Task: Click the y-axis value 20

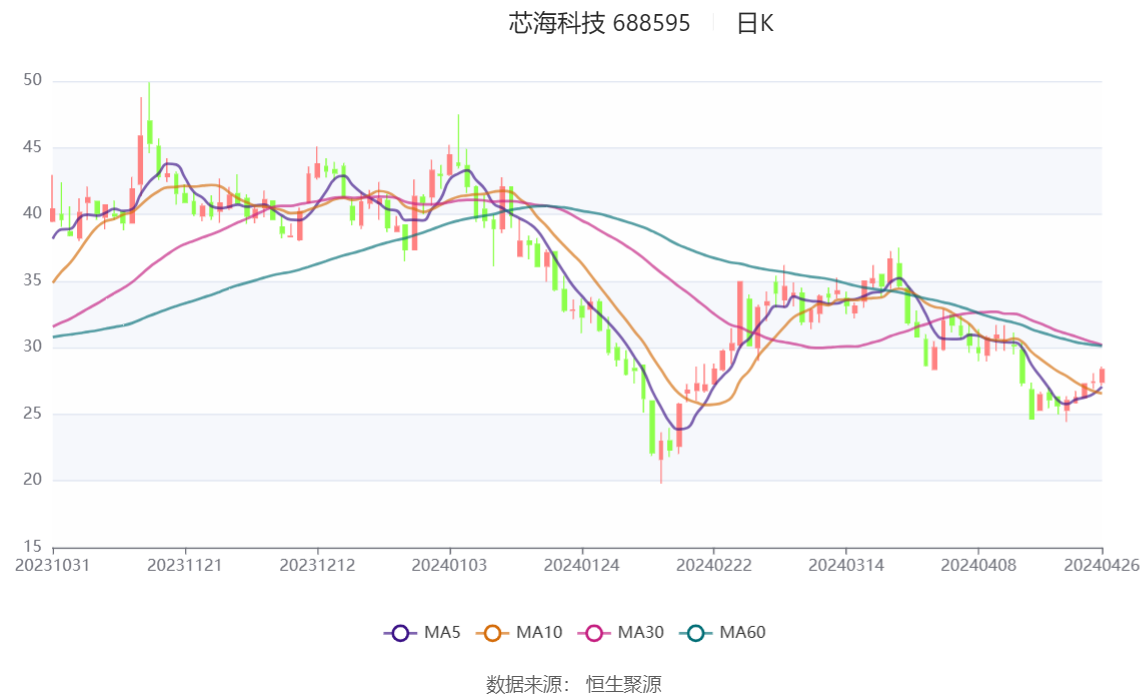Action: pyautogui.click(x=32, y=479)
